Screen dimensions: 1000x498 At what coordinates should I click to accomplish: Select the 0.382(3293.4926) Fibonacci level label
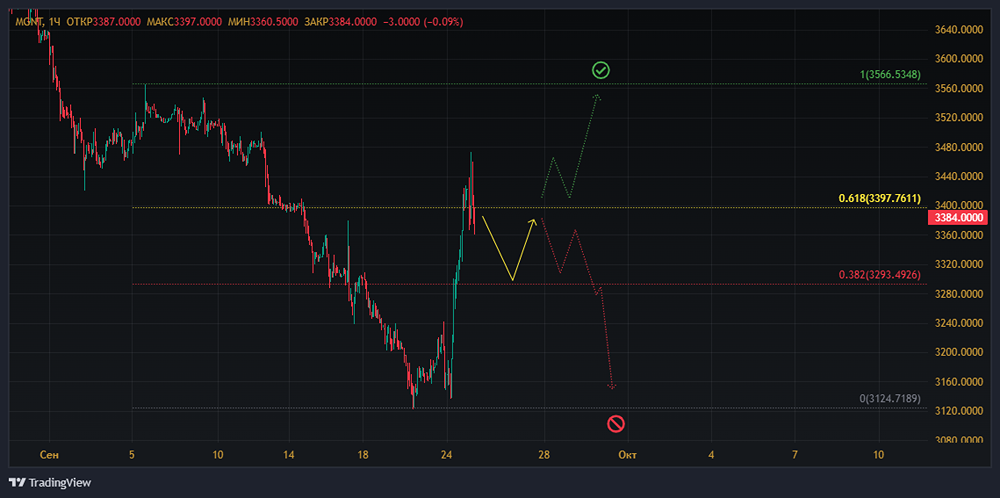(880, 275)
